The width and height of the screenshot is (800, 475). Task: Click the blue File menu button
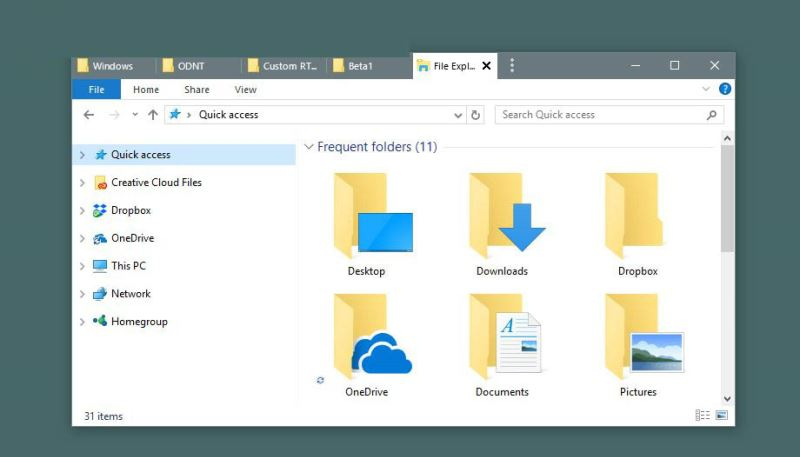[97, 90]
